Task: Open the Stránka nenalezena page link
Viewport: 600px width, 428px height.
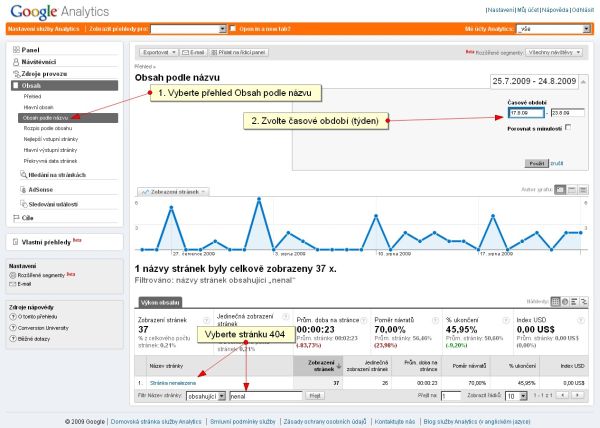Action: pyautogui.click(x=173, y=383)
